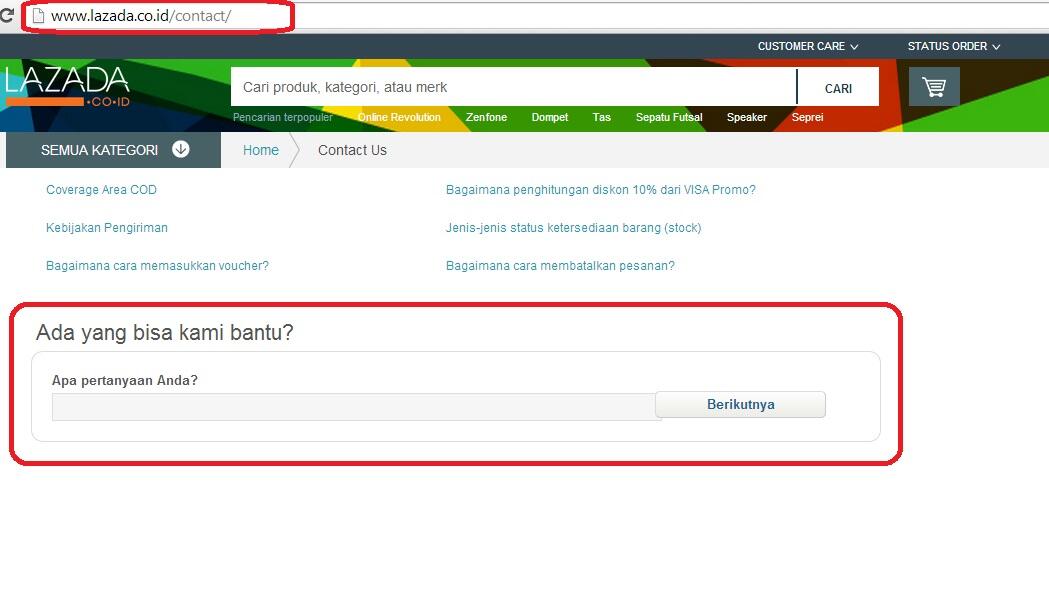Image resolution: width=1049 pixels, height=589 pixels.
Task: Open the Customer Care dropdown
Action: (x=807, y=46)
